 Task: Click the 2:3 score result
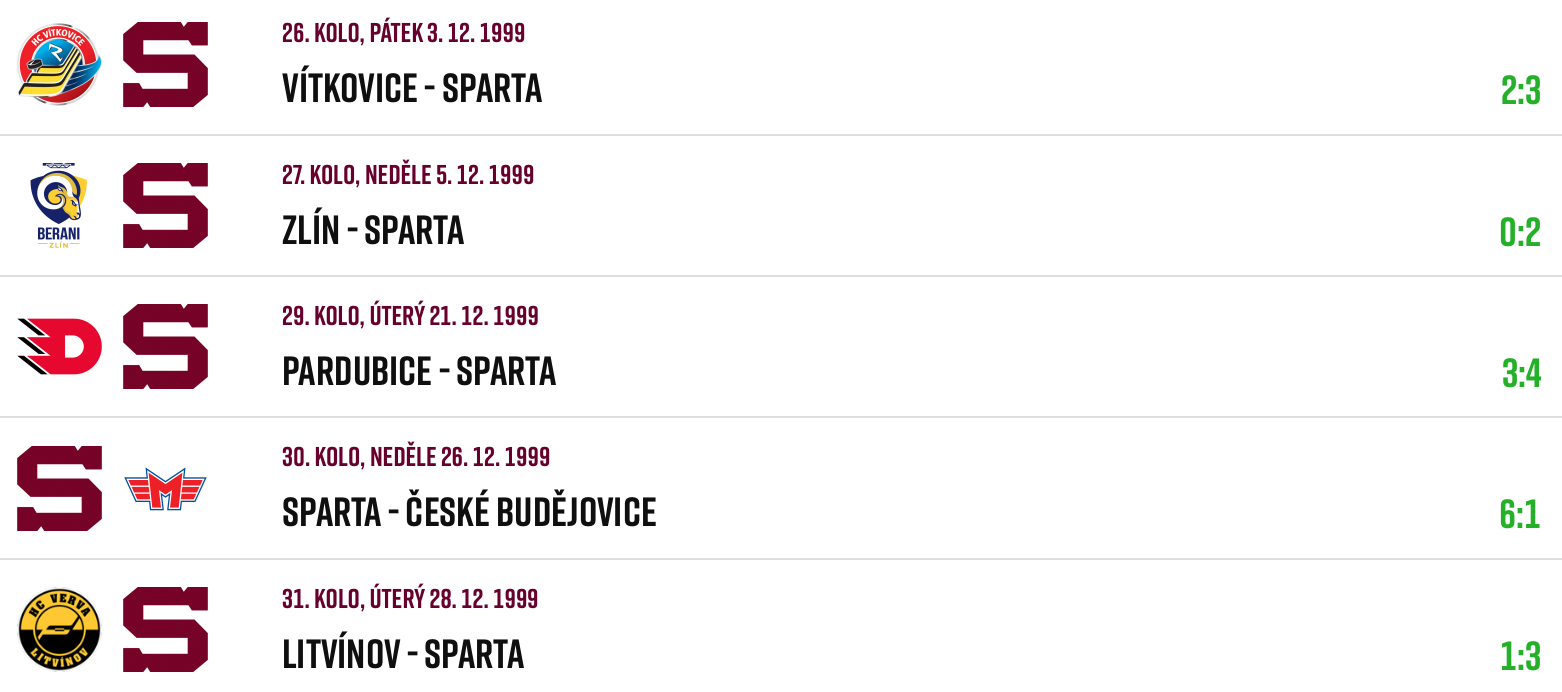1520,91
